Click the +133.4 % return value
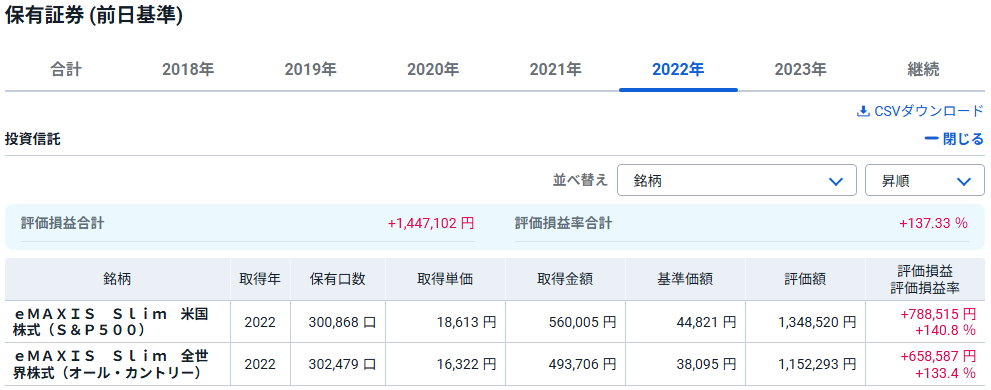991x390 pixels. 945,373
